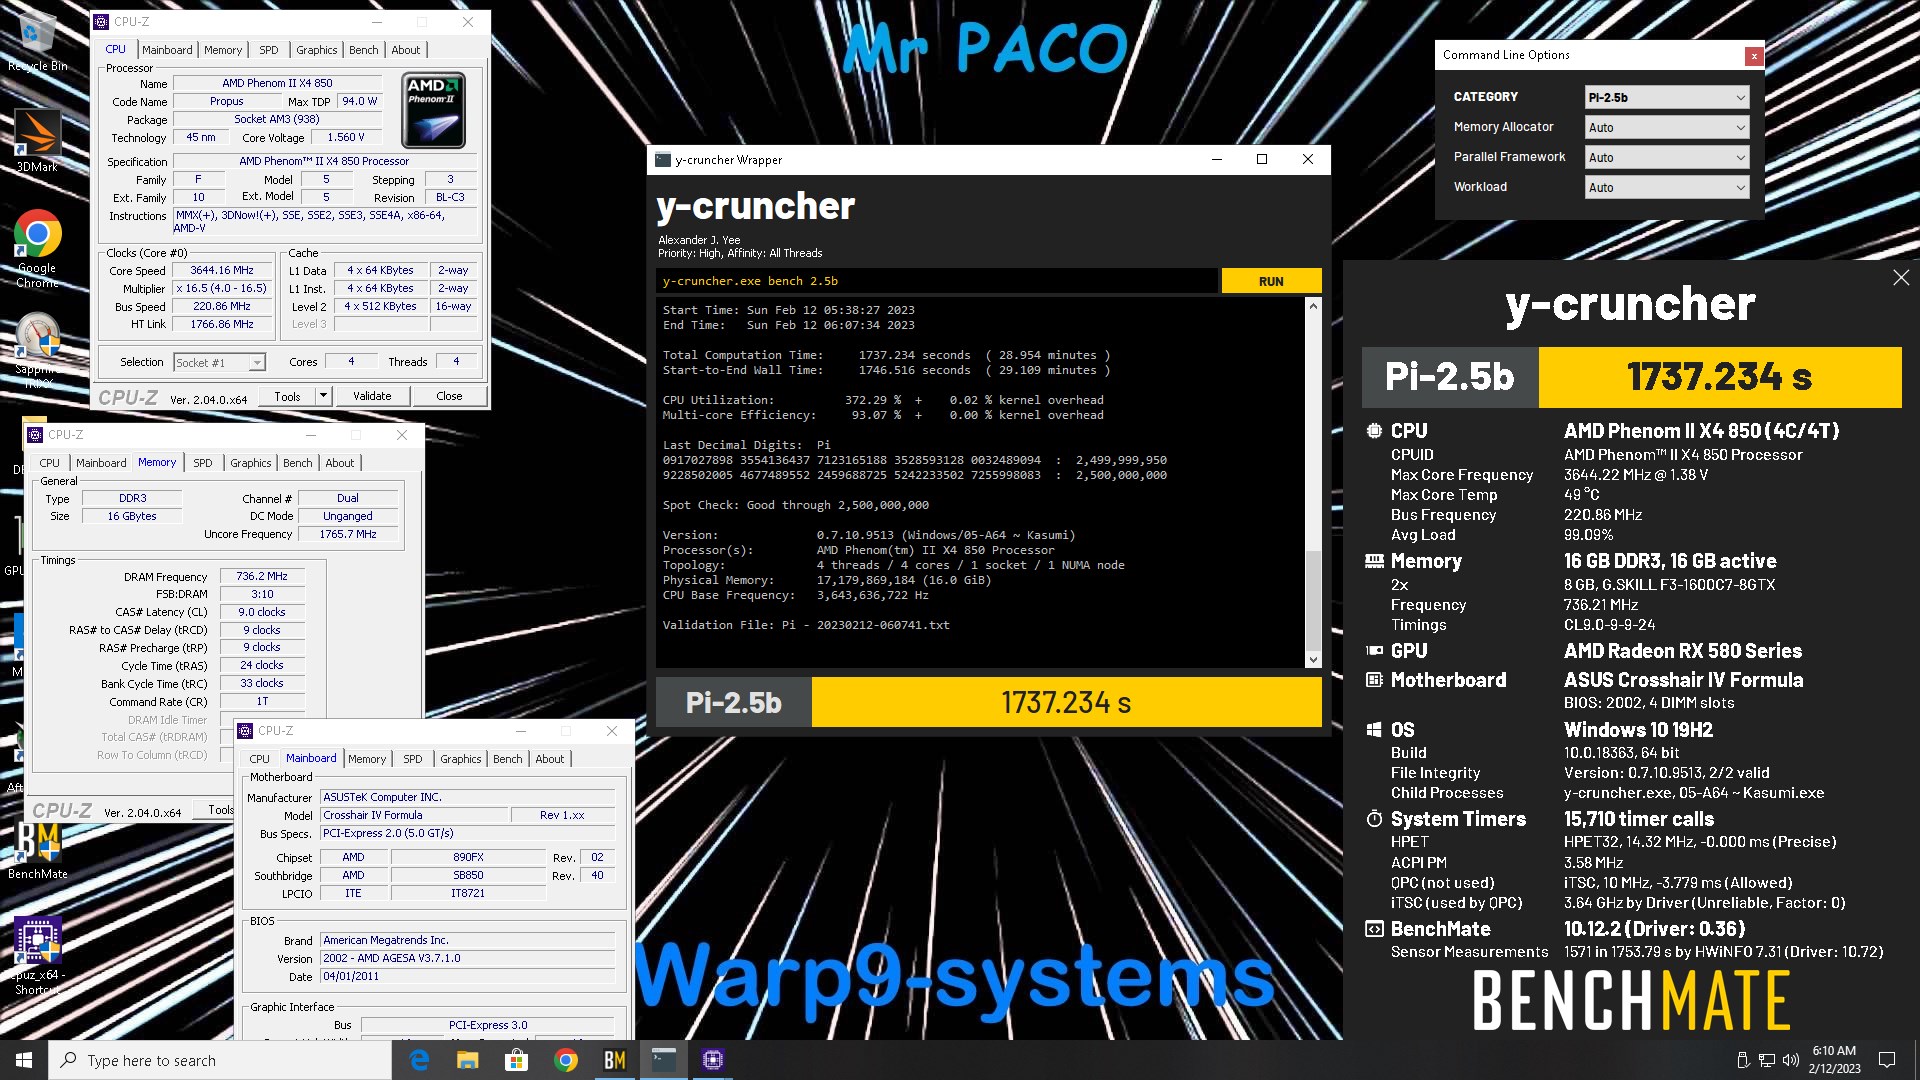This screenshot has height=1080, width=1920.
Task: Click the y-cruncher Wrapper title bar icon
Action: coord(663,160)
